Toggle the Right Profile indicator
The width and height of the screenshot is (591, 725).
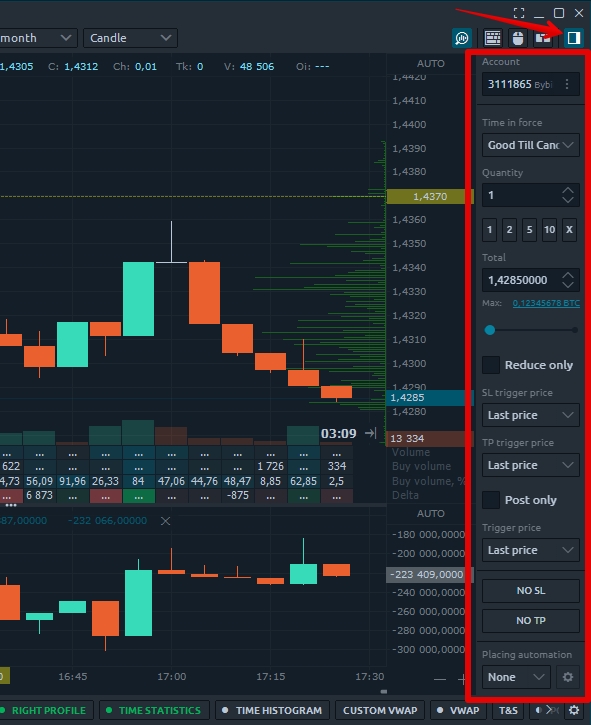coord(44,710)
